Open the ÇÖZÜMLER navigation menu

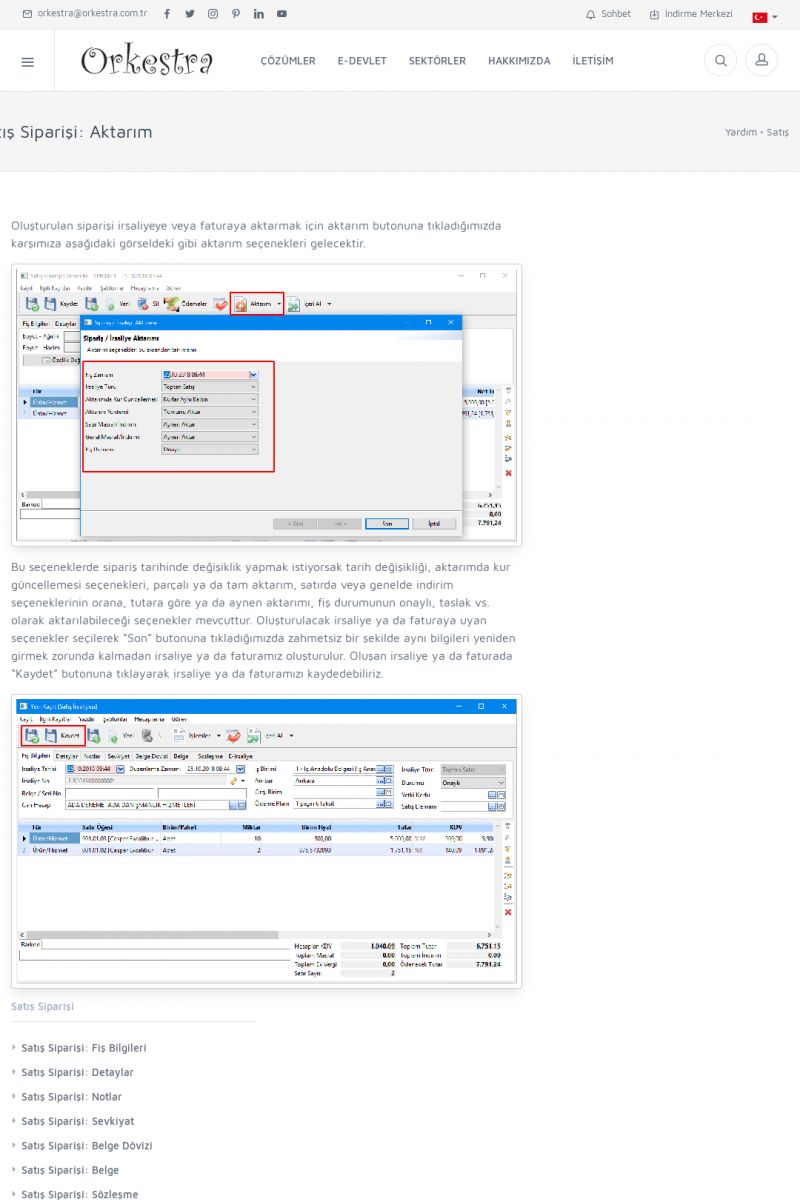pos(288,61)
